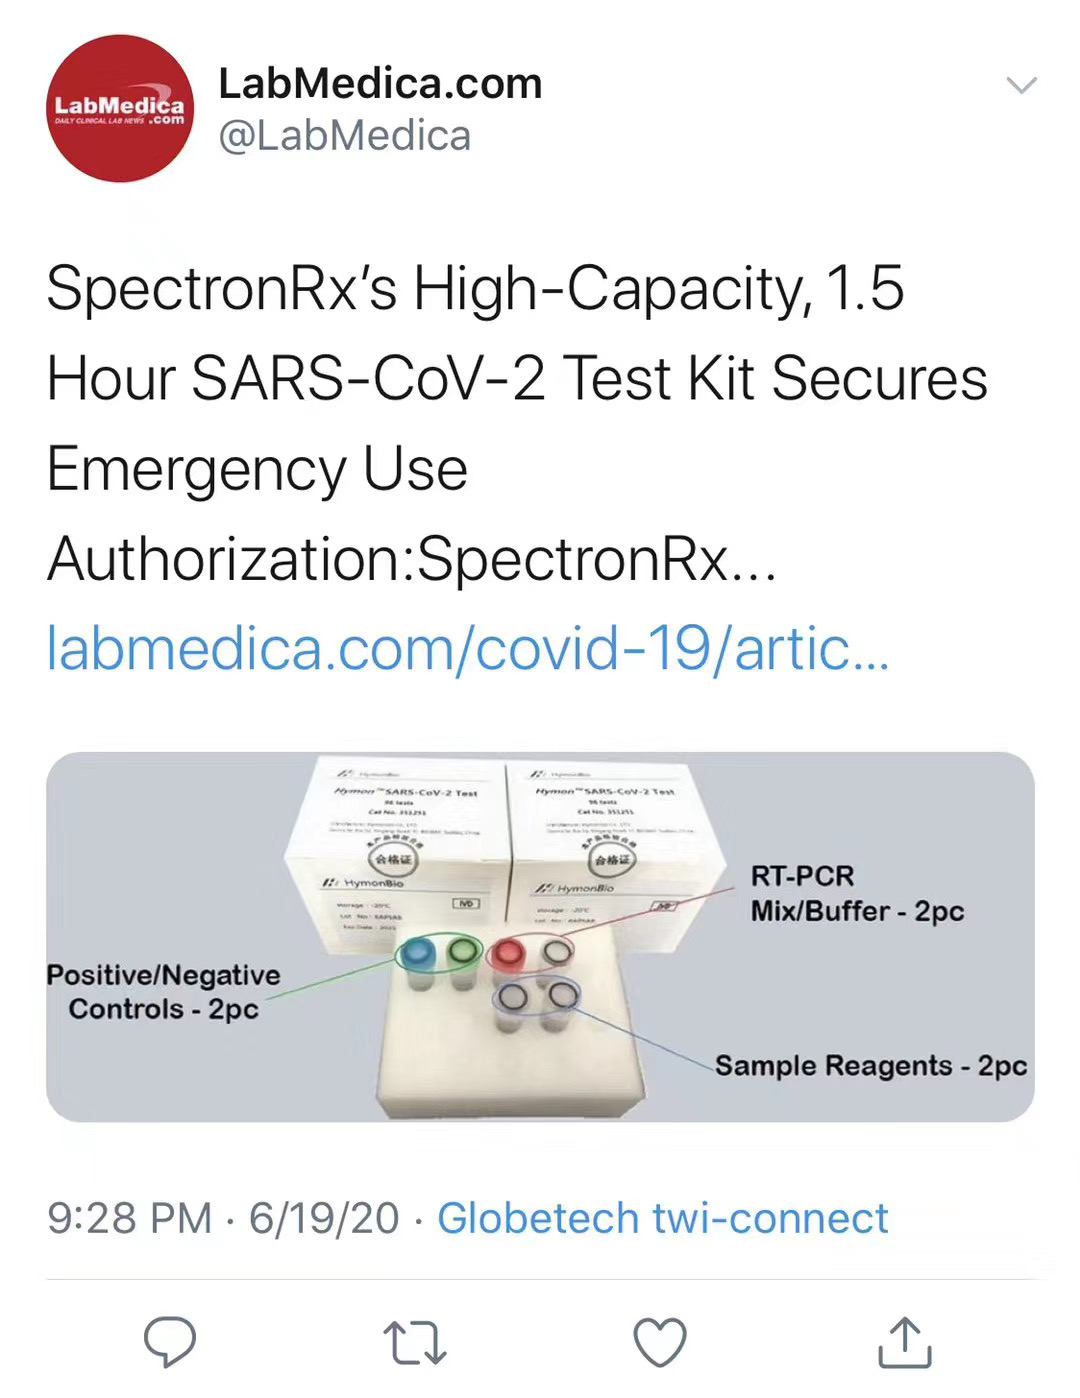Click the 9:28 PM timestamp
The width and height of the screenshot is (1080, 1398).
129,1218
